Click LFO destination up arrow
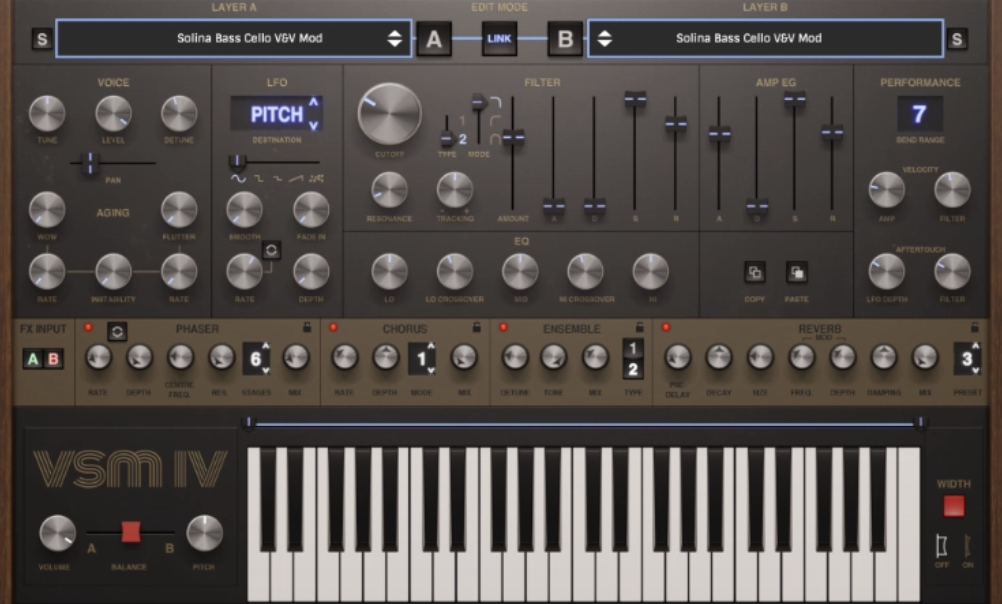1002x604 pixels. click(314, 102)
